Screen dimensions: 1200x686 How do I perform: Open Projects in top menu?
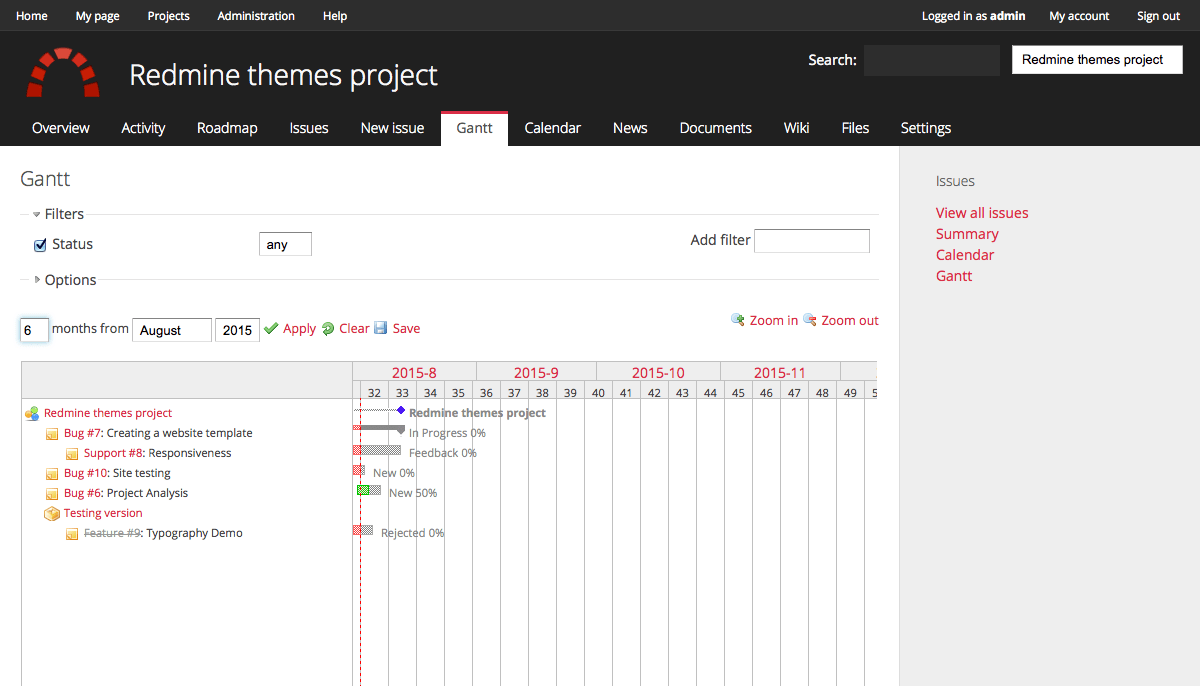coord(168,16)
